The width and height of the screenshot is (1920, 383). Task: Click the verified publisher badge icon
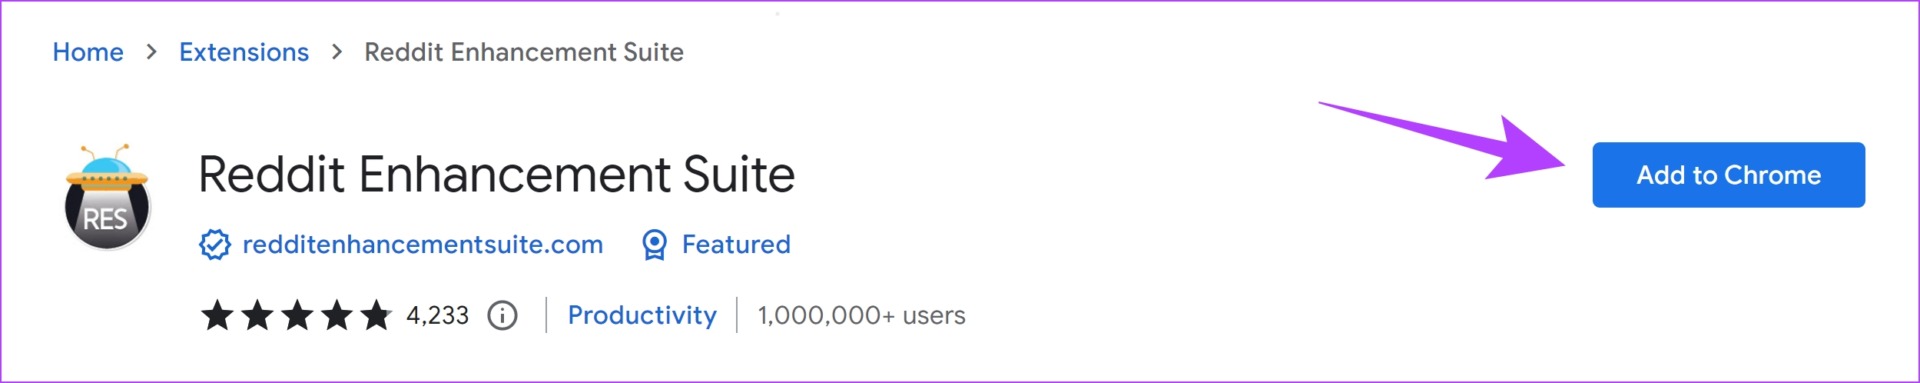[215, 245]
